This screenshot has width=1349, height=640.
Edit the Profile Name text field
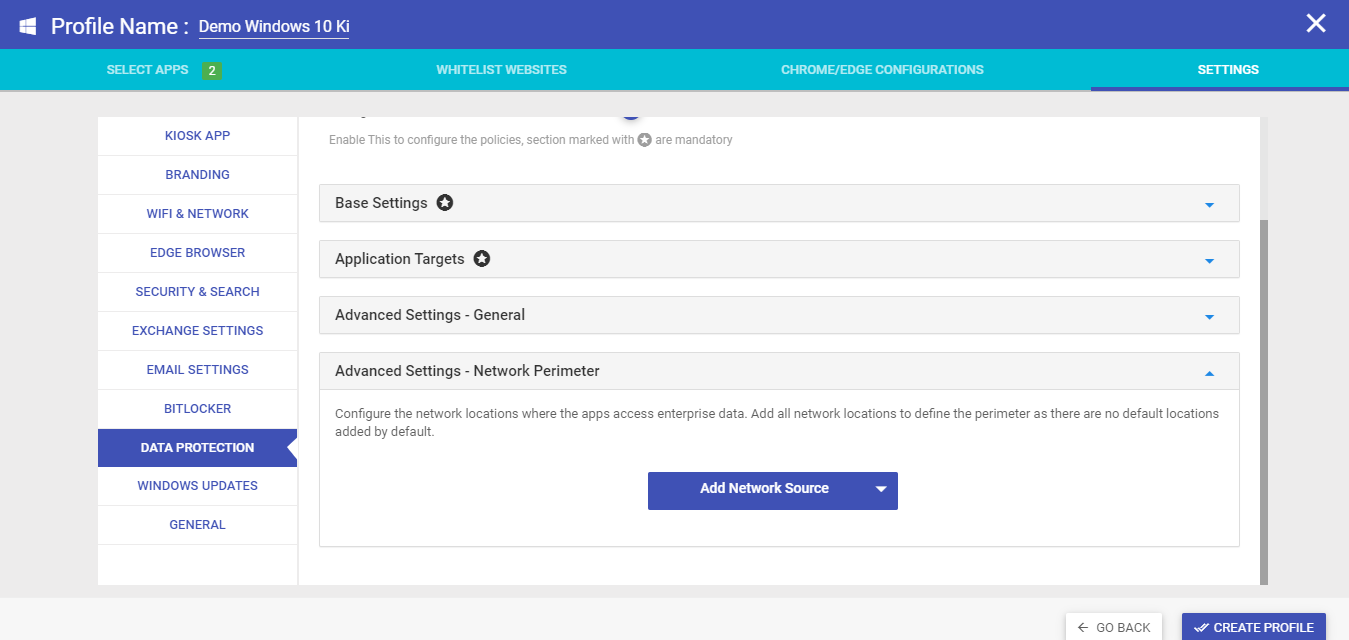point(274,26)
